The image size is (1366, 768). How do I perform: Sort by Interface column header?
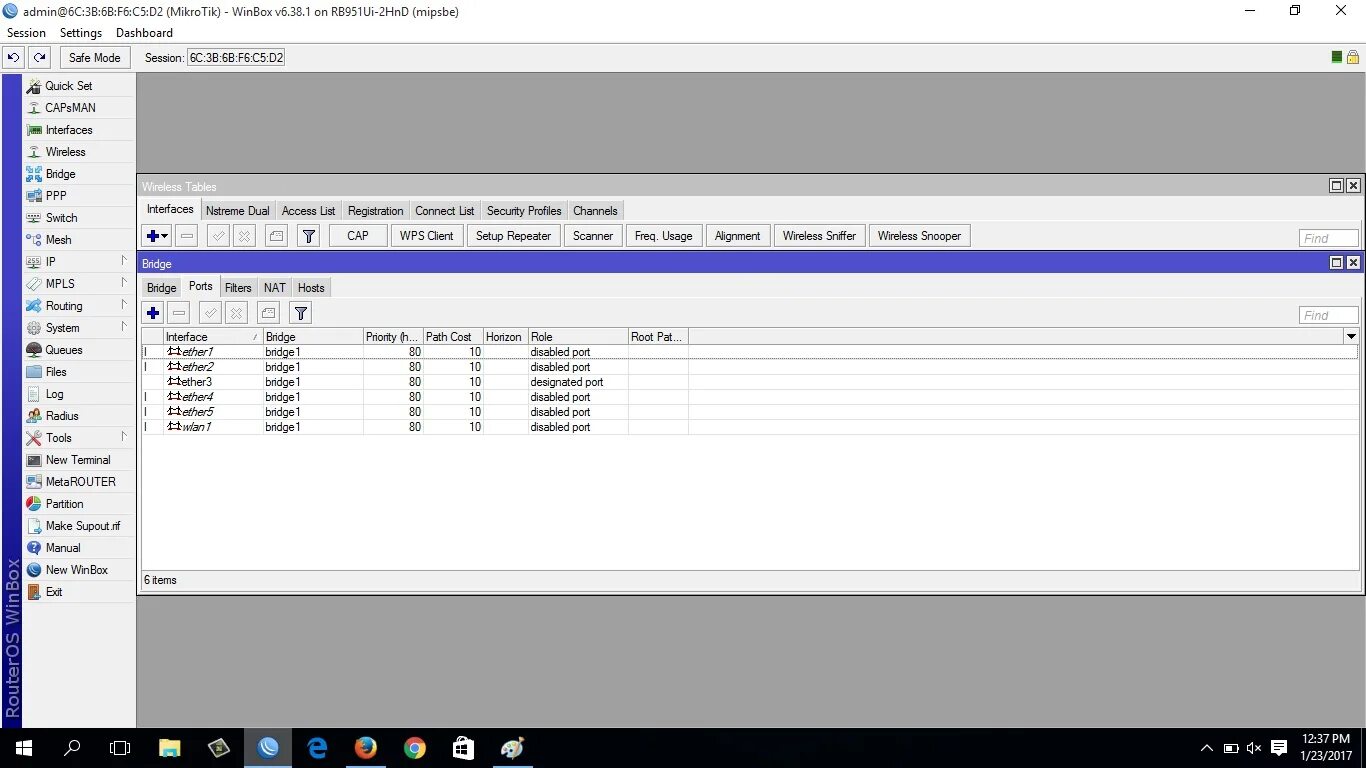[213, 337]
